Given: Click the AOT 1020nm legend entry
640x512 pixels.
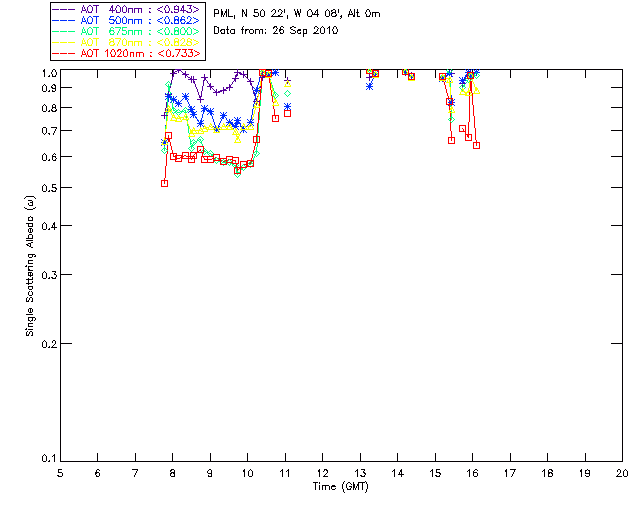Looking at the screenshot, I should click(x=126, y=53).
